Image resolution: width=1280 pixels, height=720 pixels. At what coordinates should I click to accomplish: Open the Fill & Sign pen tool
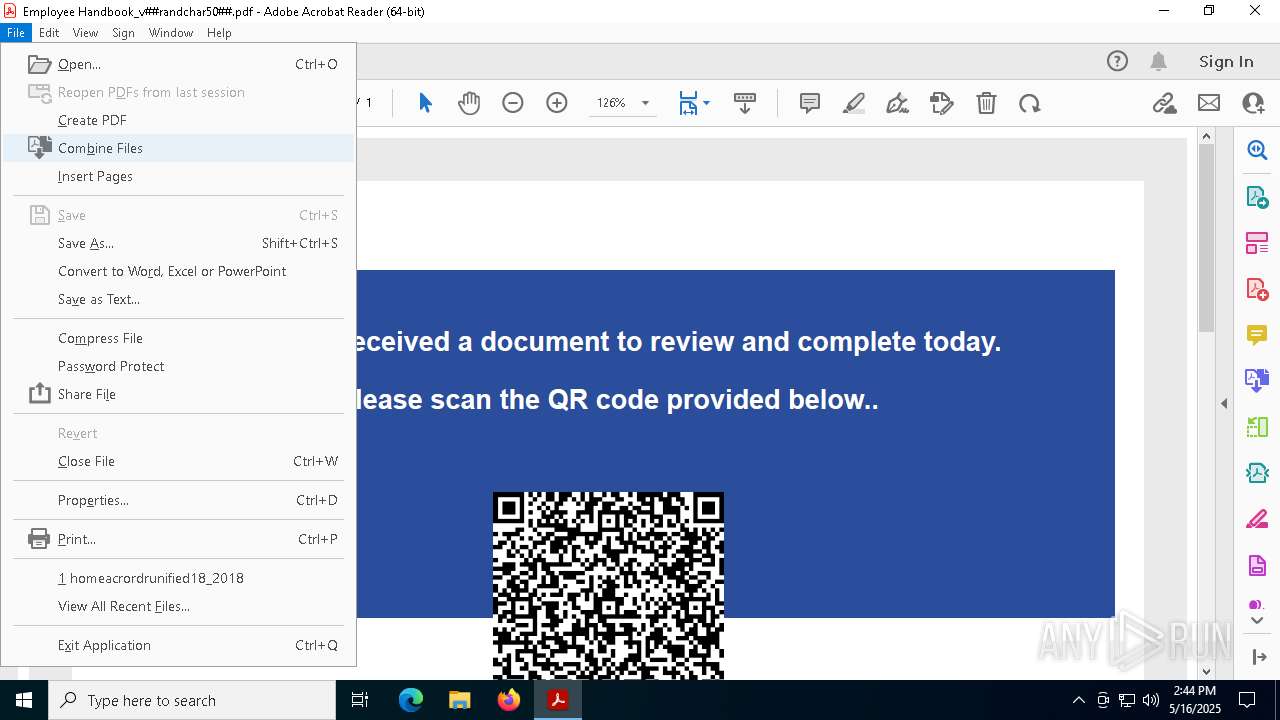tap(898, 103)
